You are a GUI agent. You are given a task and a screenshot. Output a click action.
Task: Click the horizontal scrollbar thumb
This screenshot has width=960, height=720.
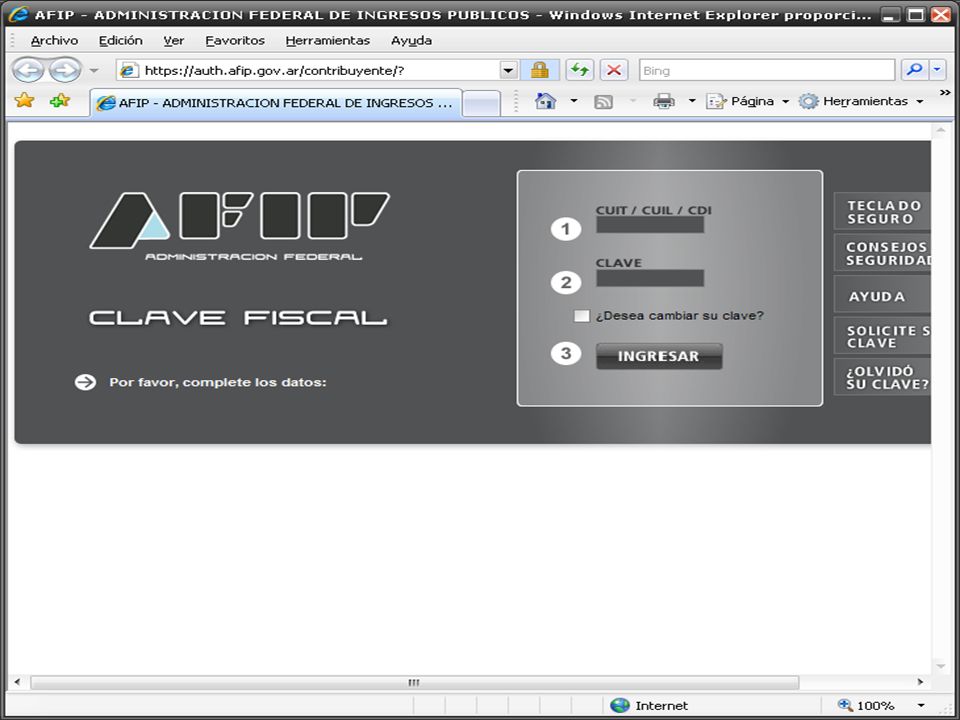point(414,683)
